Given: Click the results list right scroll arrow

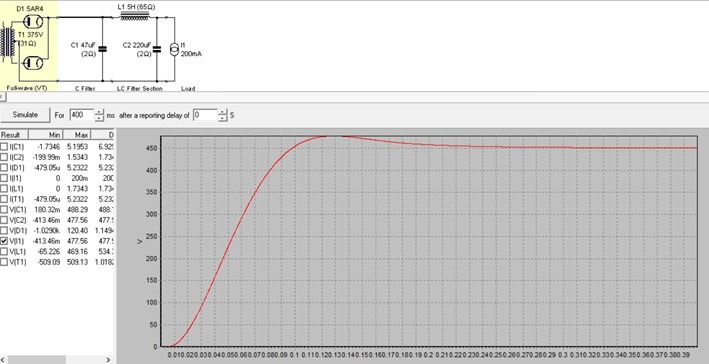Looking at the screenshot, I should (108, 360).
